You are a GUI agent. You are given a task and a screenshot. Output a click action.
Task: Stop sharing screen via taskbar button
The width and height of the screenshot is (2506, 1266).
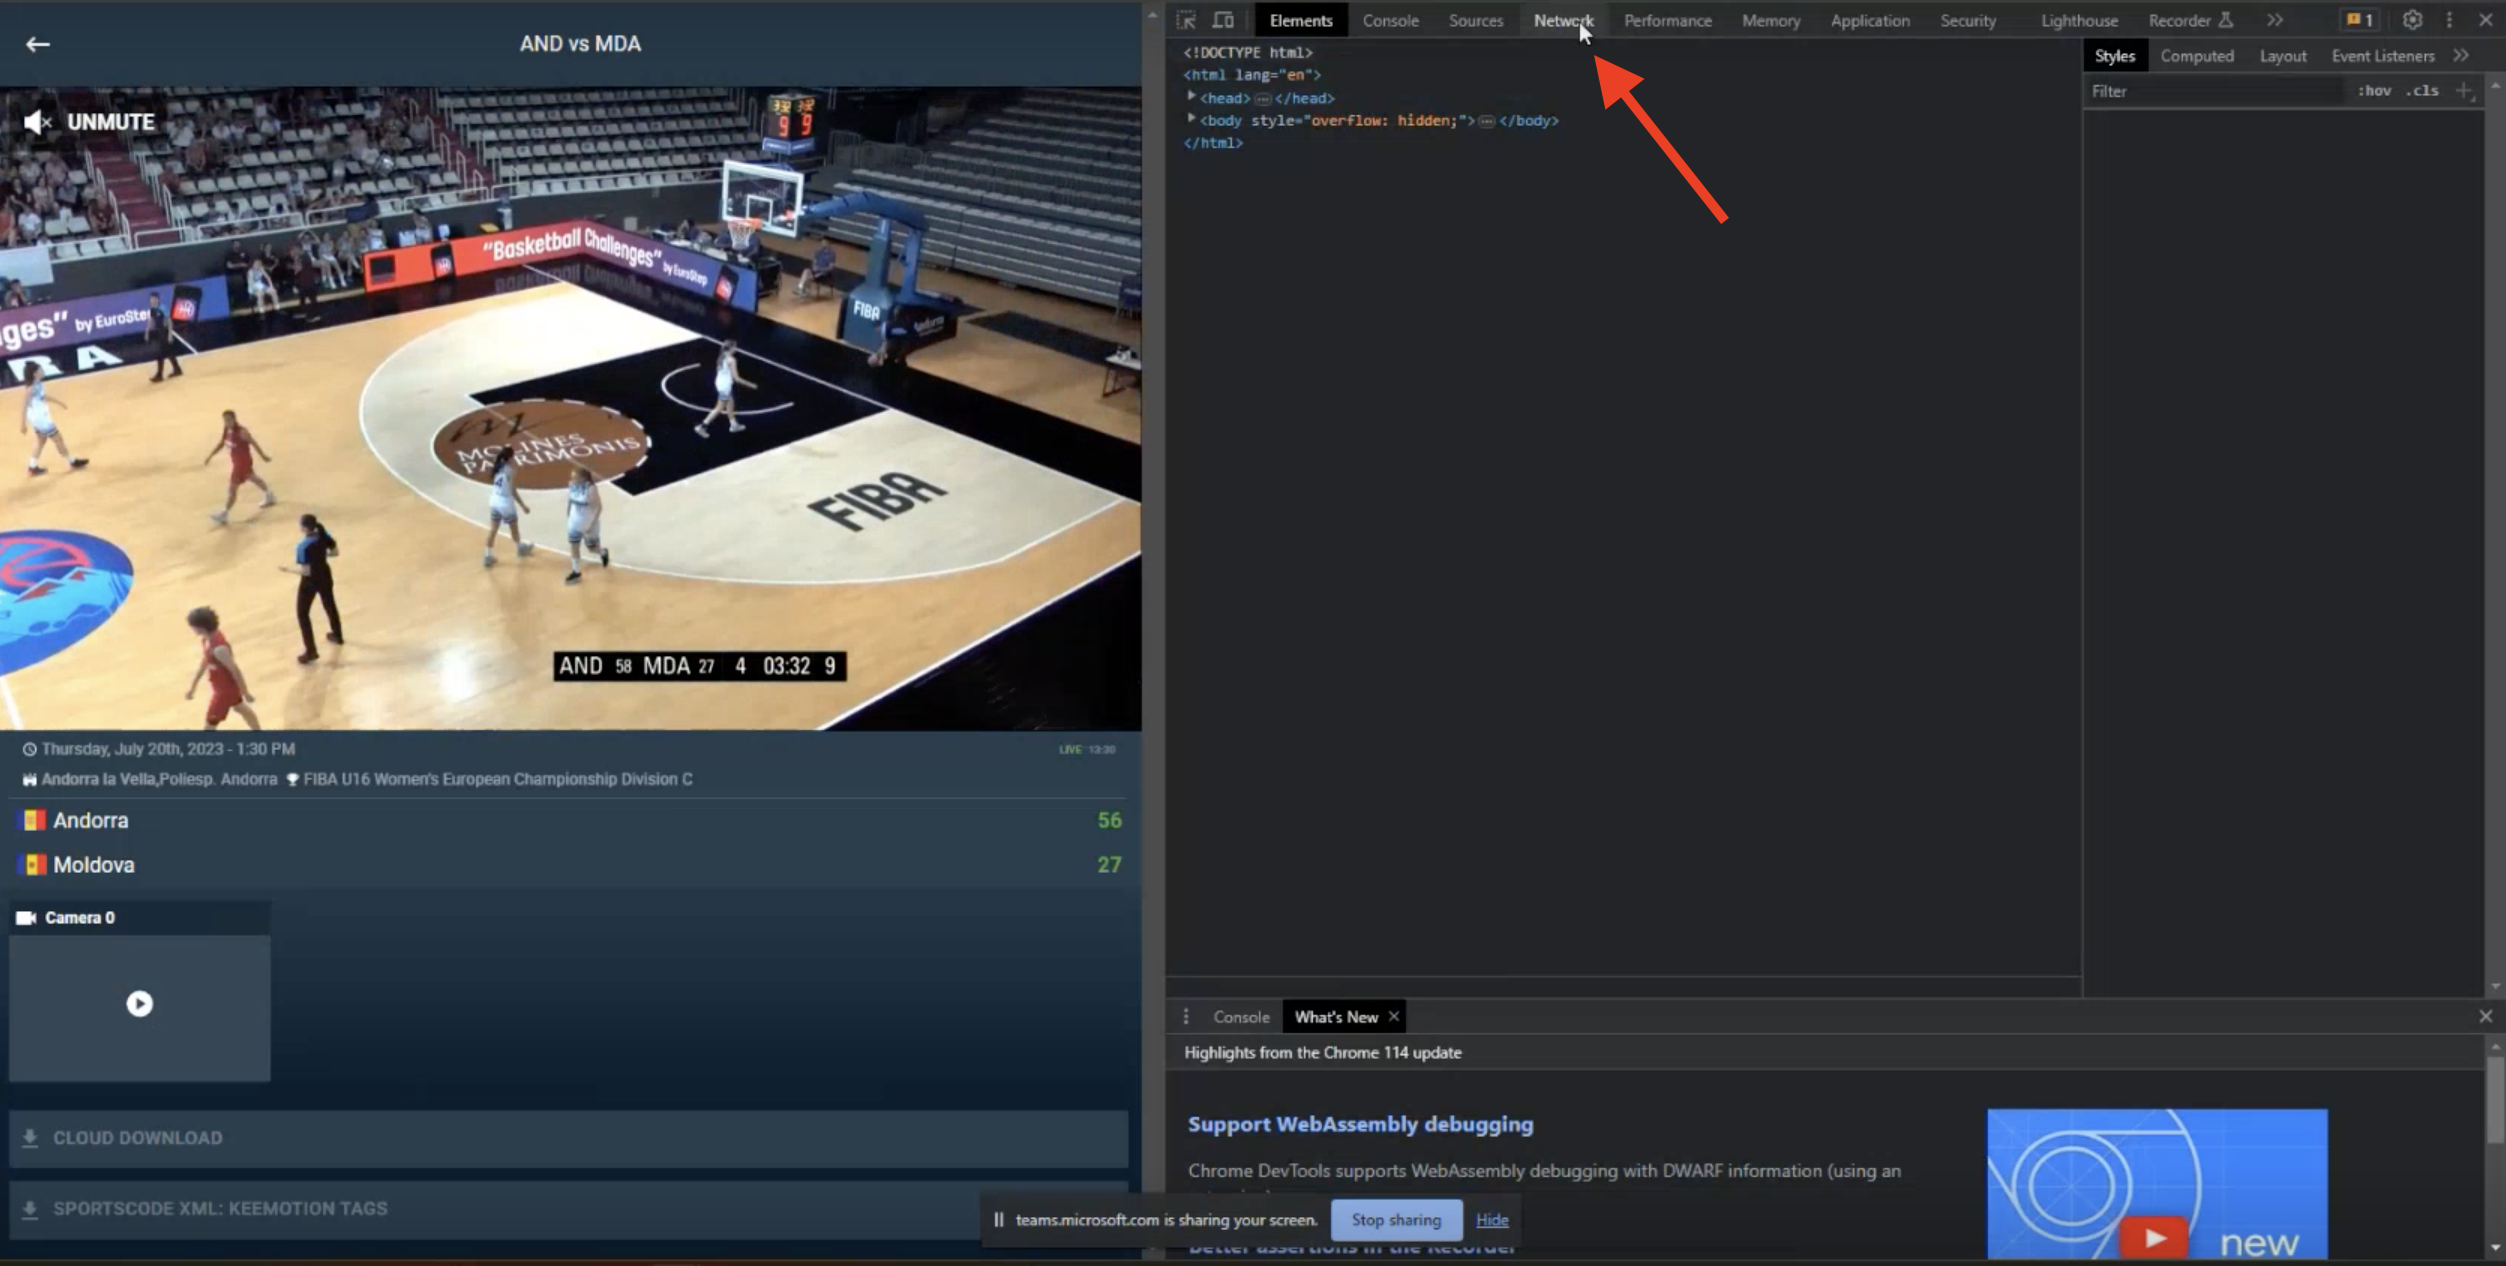[x=1395, y=1219]
